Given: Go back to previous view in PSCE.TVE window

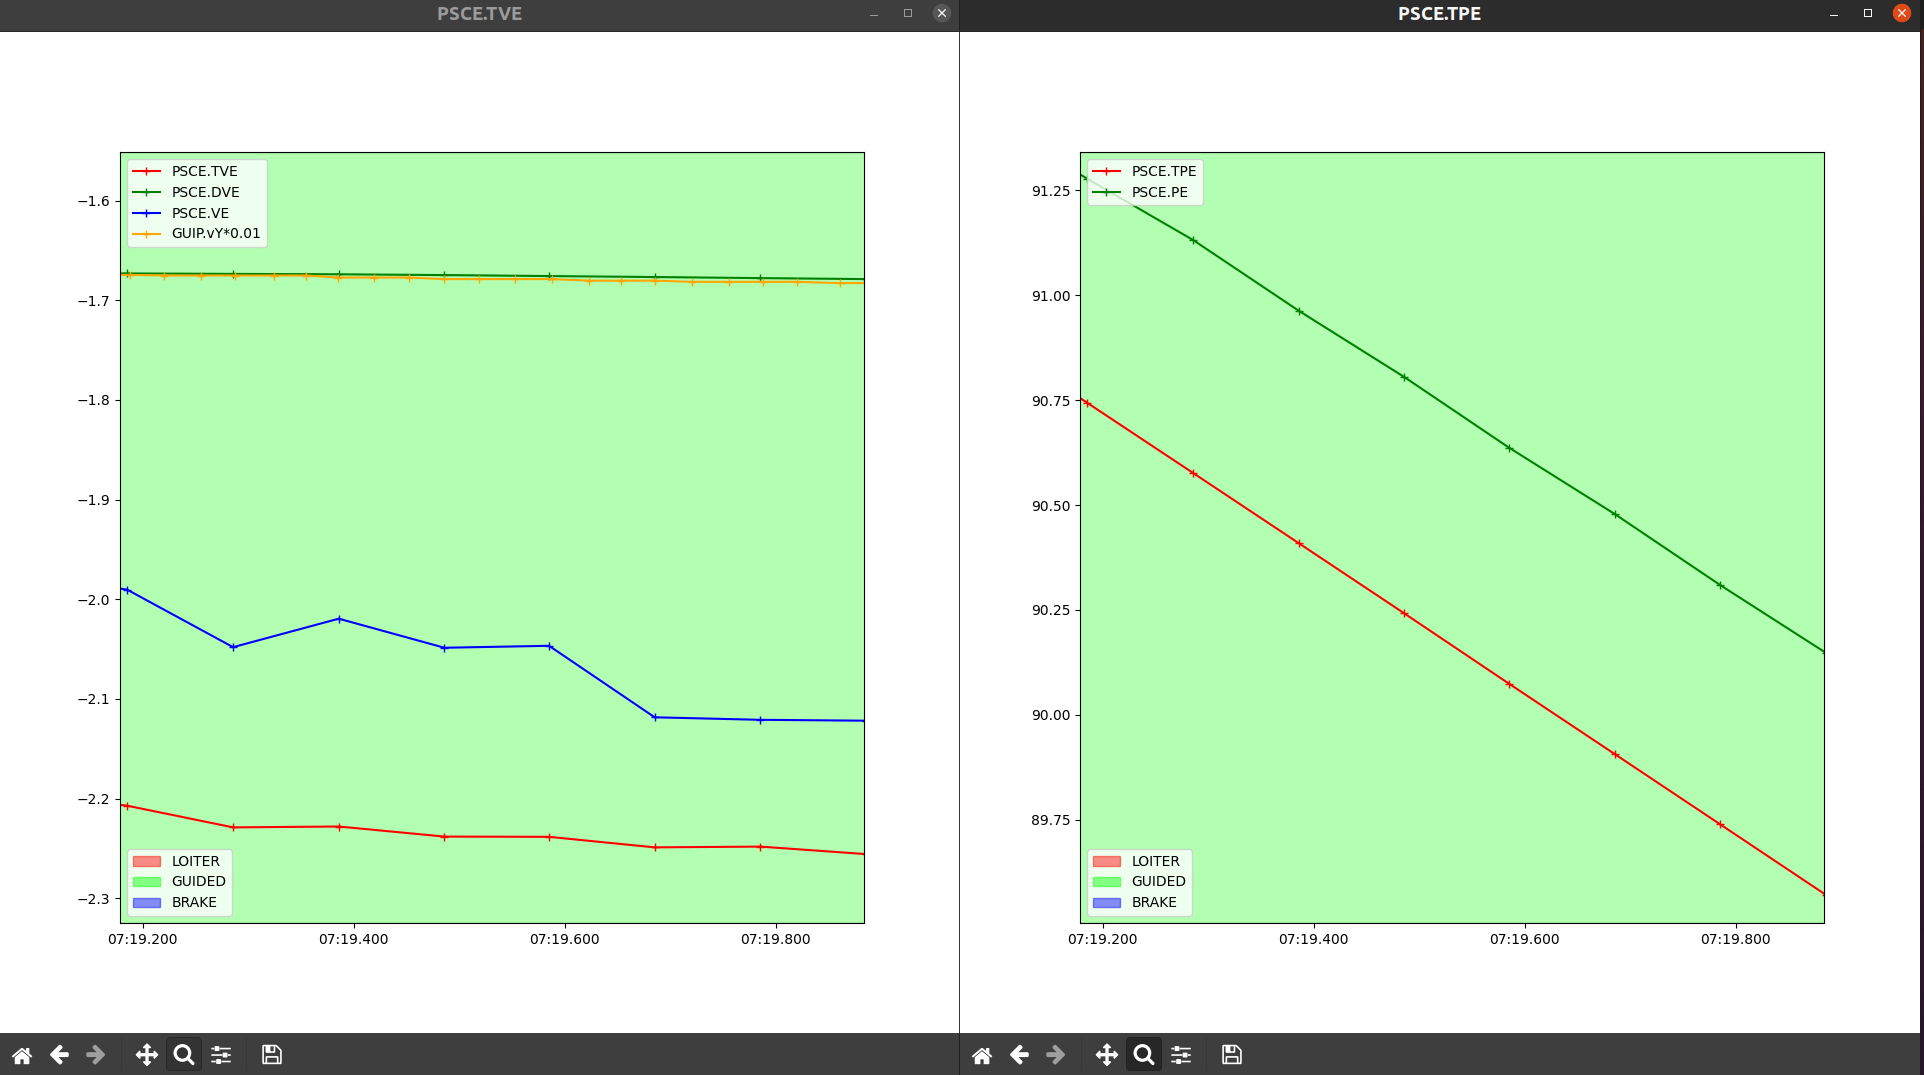Looking at the screenshot, I should click(59, 1055).
